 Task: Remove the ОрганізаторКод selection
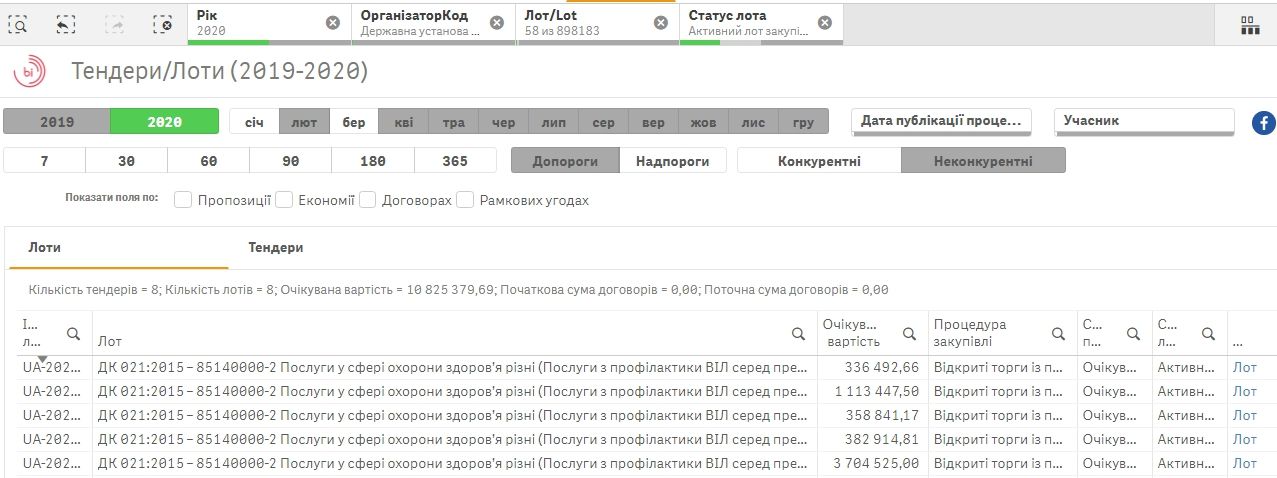point(497,23)
